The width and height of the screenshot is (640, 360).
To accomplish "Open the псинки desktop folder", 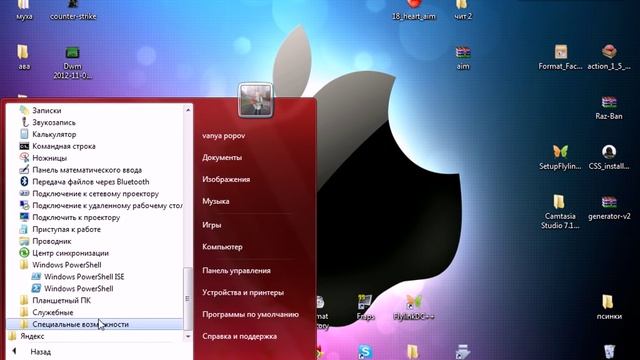I will [609, 307].
